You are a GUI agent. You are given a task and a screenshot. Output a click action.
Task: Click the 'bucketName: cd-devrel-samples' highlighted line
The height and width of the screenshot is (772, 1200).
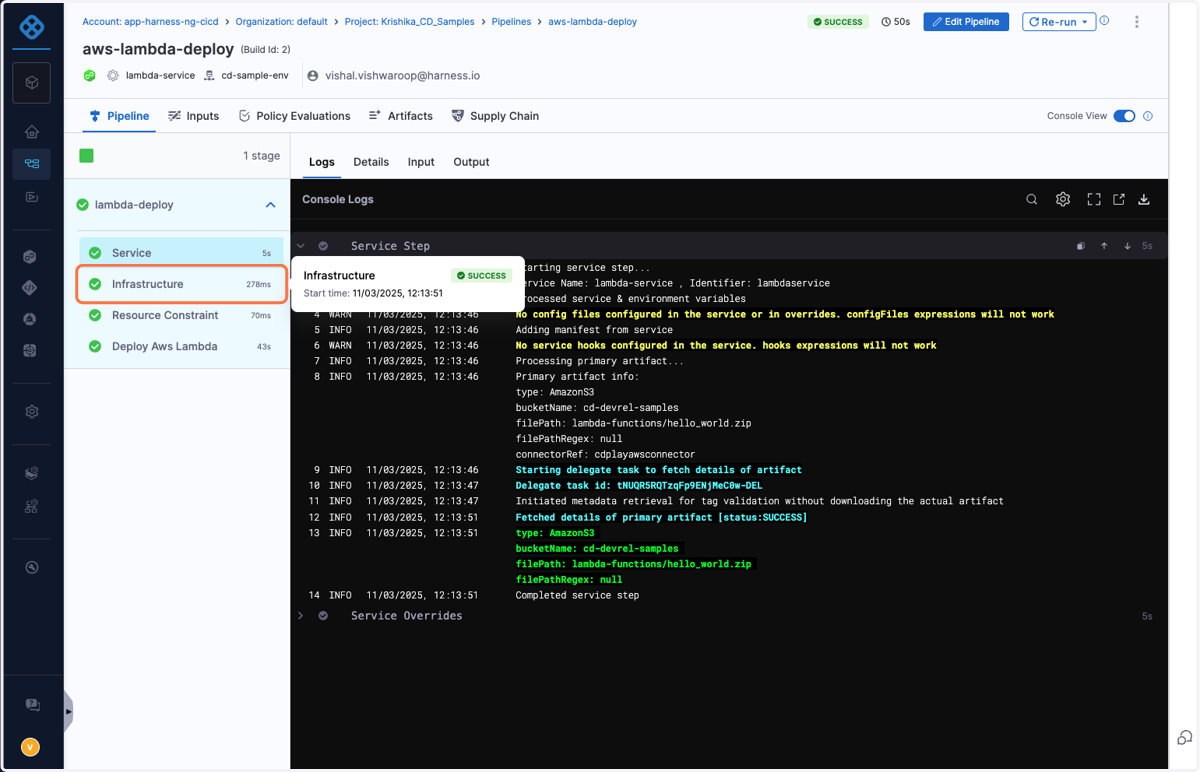click(597, 548)
